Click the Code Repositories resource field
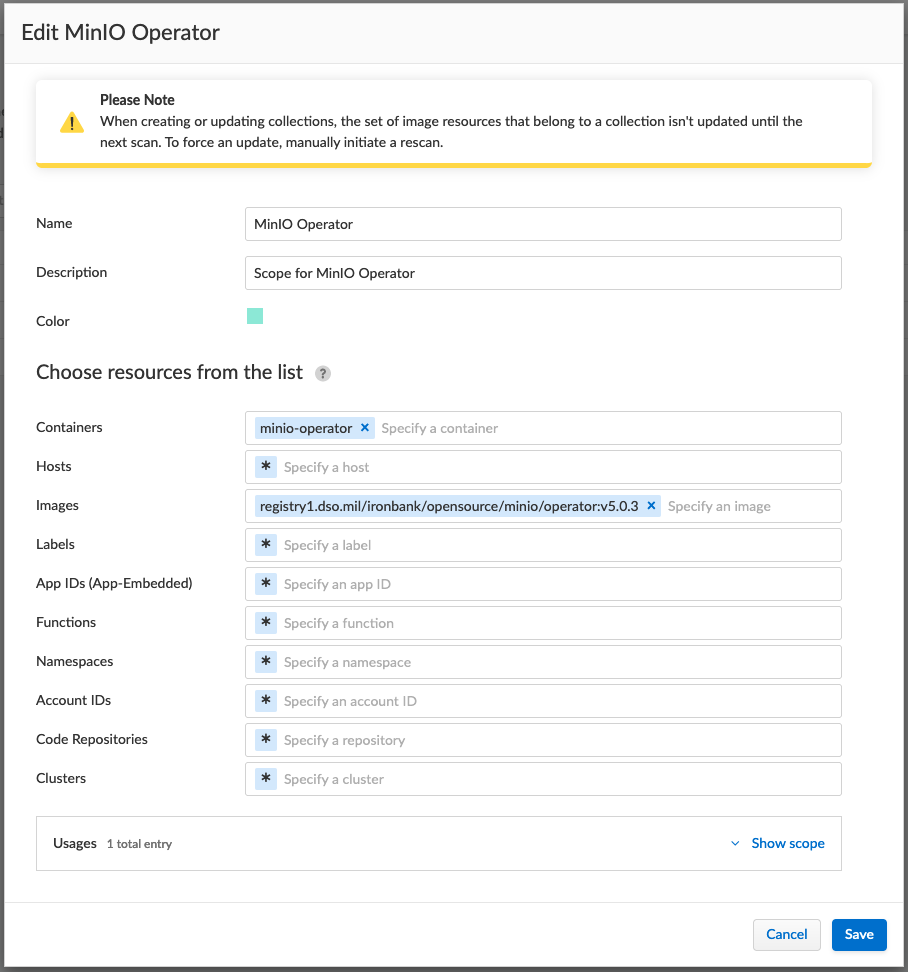This screenshot has height=972, width=908. point(560,740)
